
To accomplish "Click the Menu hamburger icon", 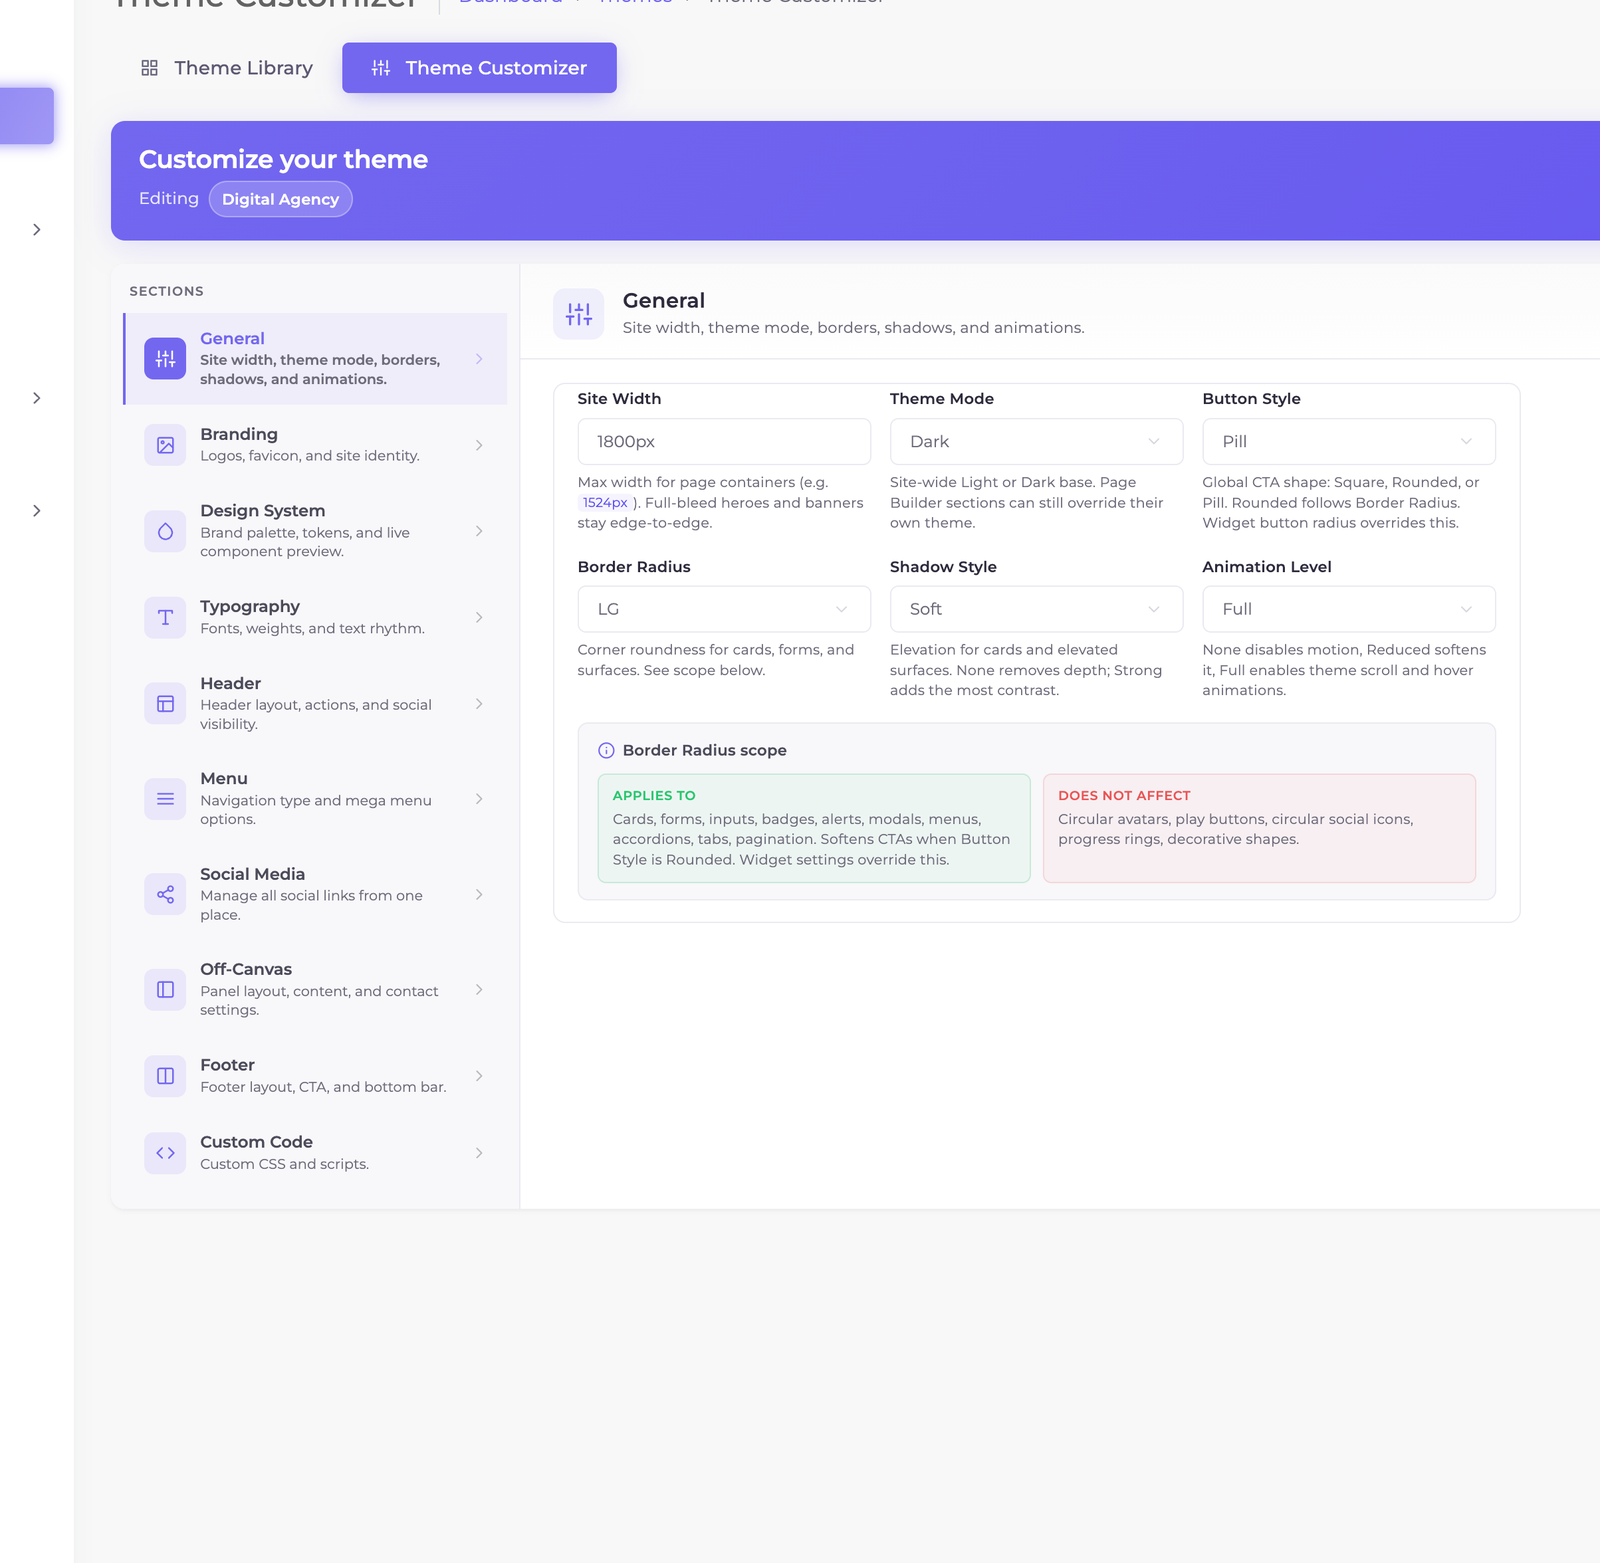I will [x=165, y=799].
